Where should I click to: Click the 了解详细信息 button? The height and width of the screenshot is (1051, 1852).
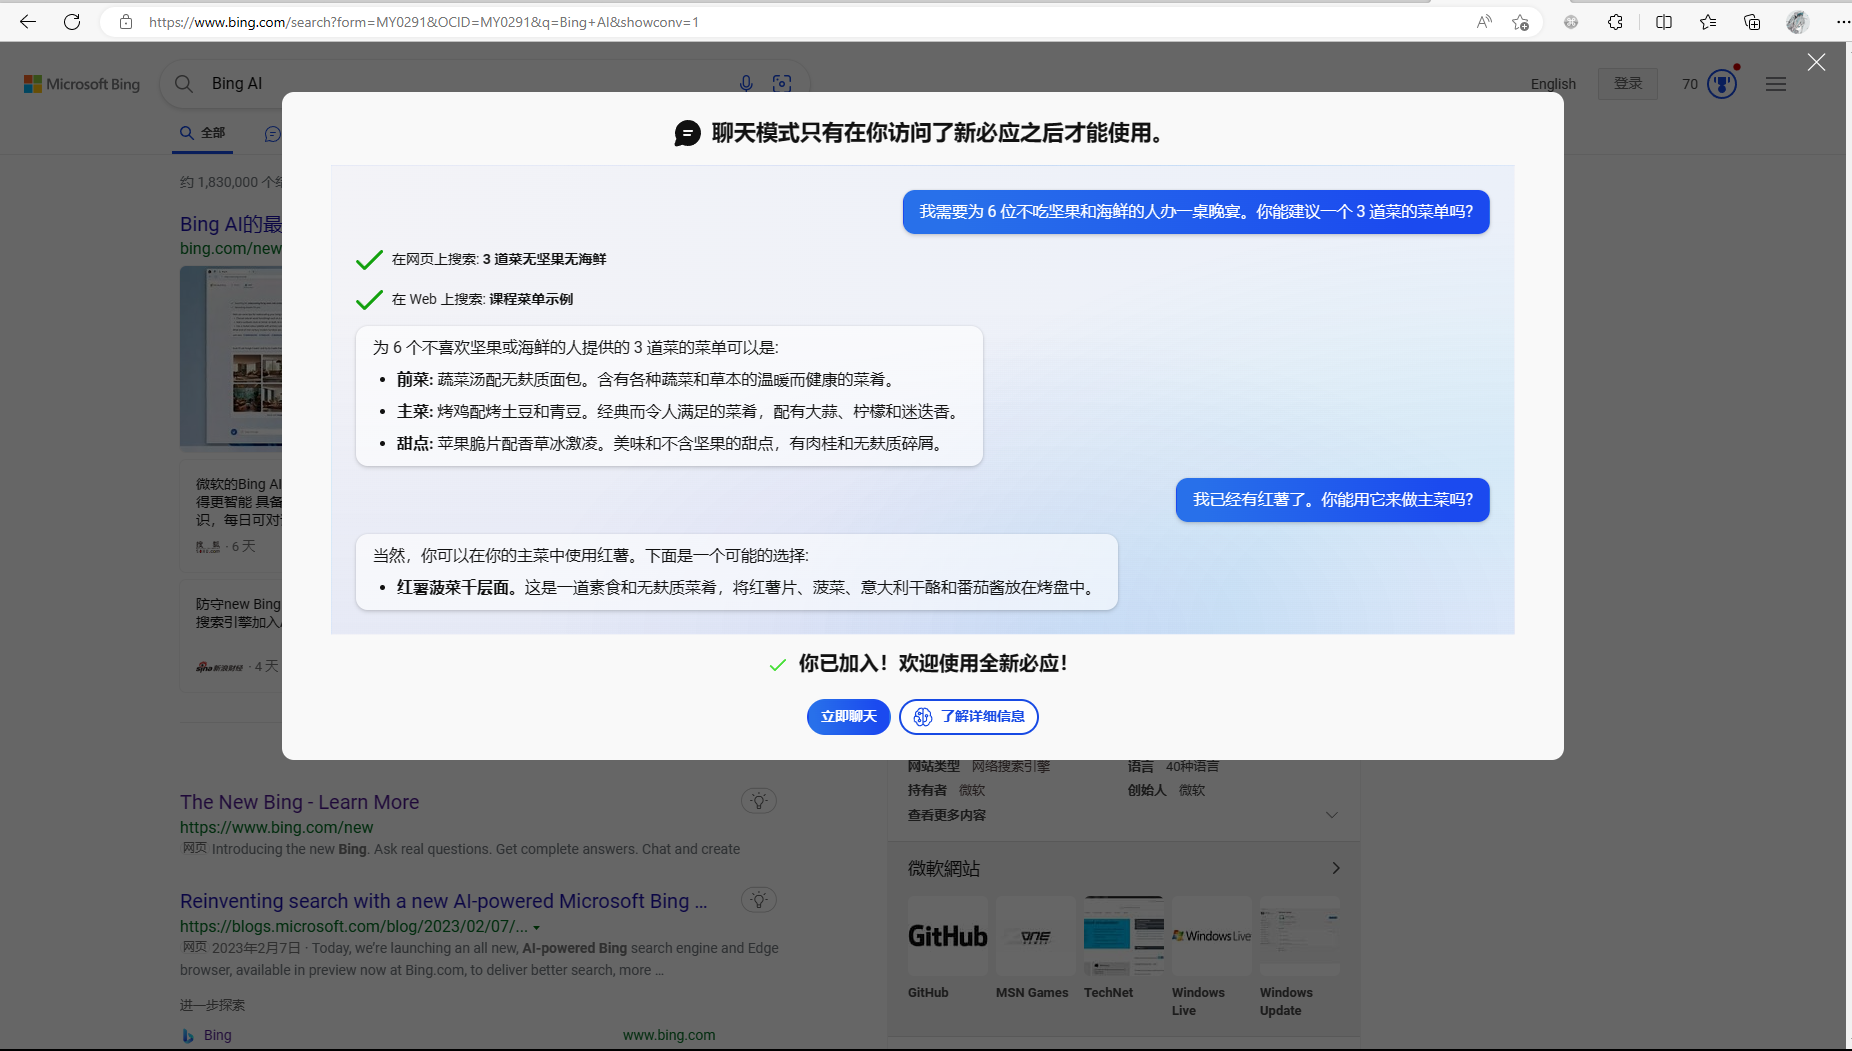pyautogui.click(x=969, y=717)
